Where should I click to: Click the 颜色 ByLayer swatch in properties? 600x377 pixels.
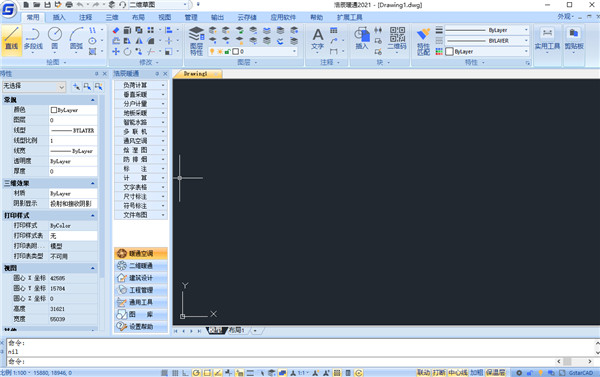[x=73, y=110]
